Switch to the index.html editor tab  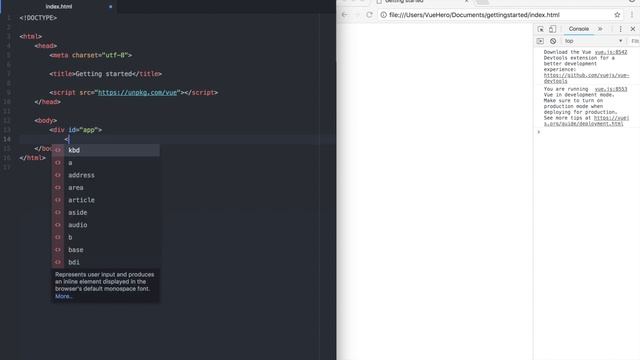[x=59, y=7]
